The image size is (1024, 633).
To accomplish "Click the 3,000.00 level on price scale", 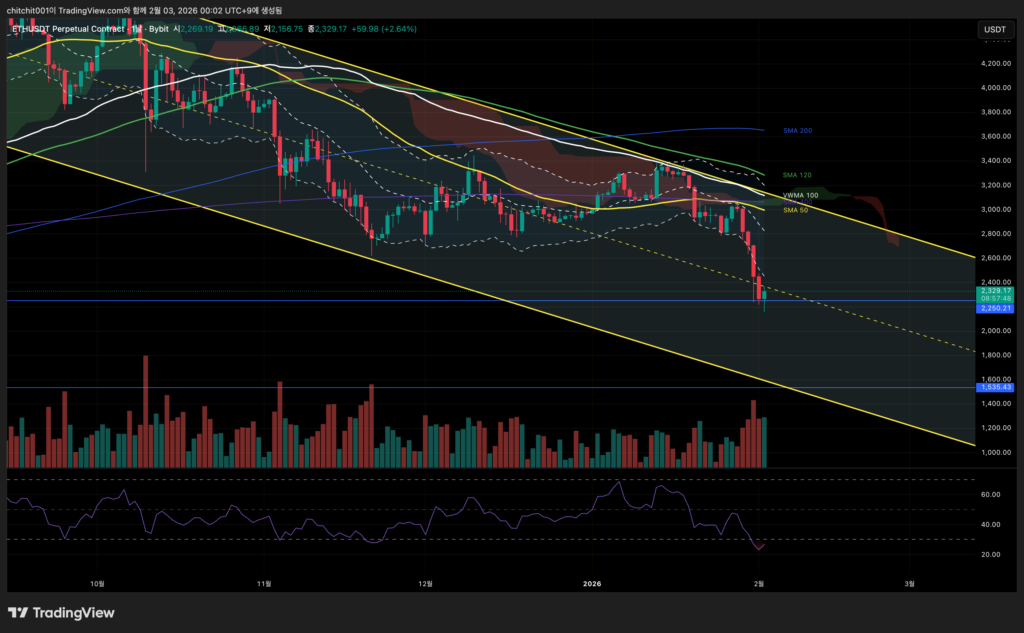I will pos(995,210).
